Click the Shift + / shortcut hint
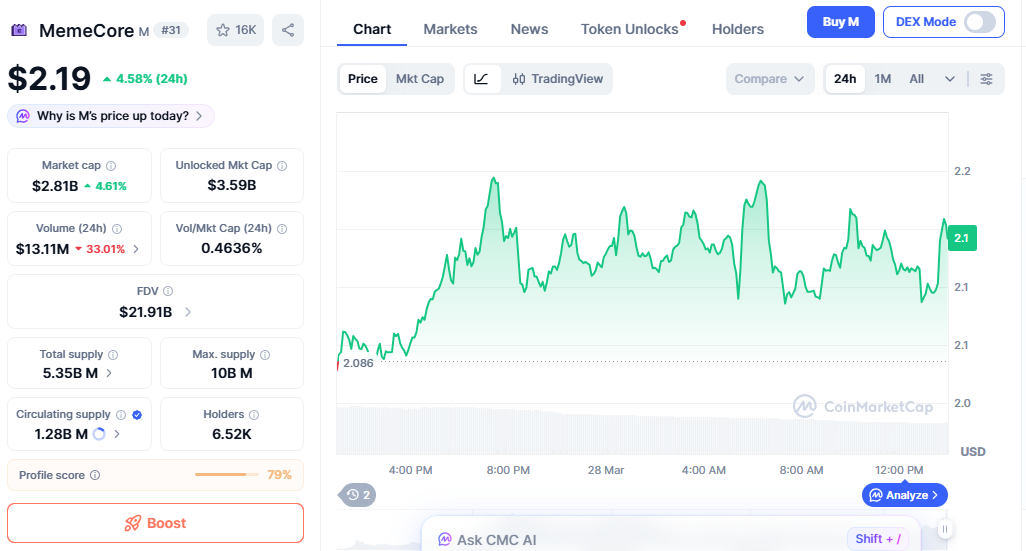Viewport: 1026px width, 551px height. click(x=877, y=539)
